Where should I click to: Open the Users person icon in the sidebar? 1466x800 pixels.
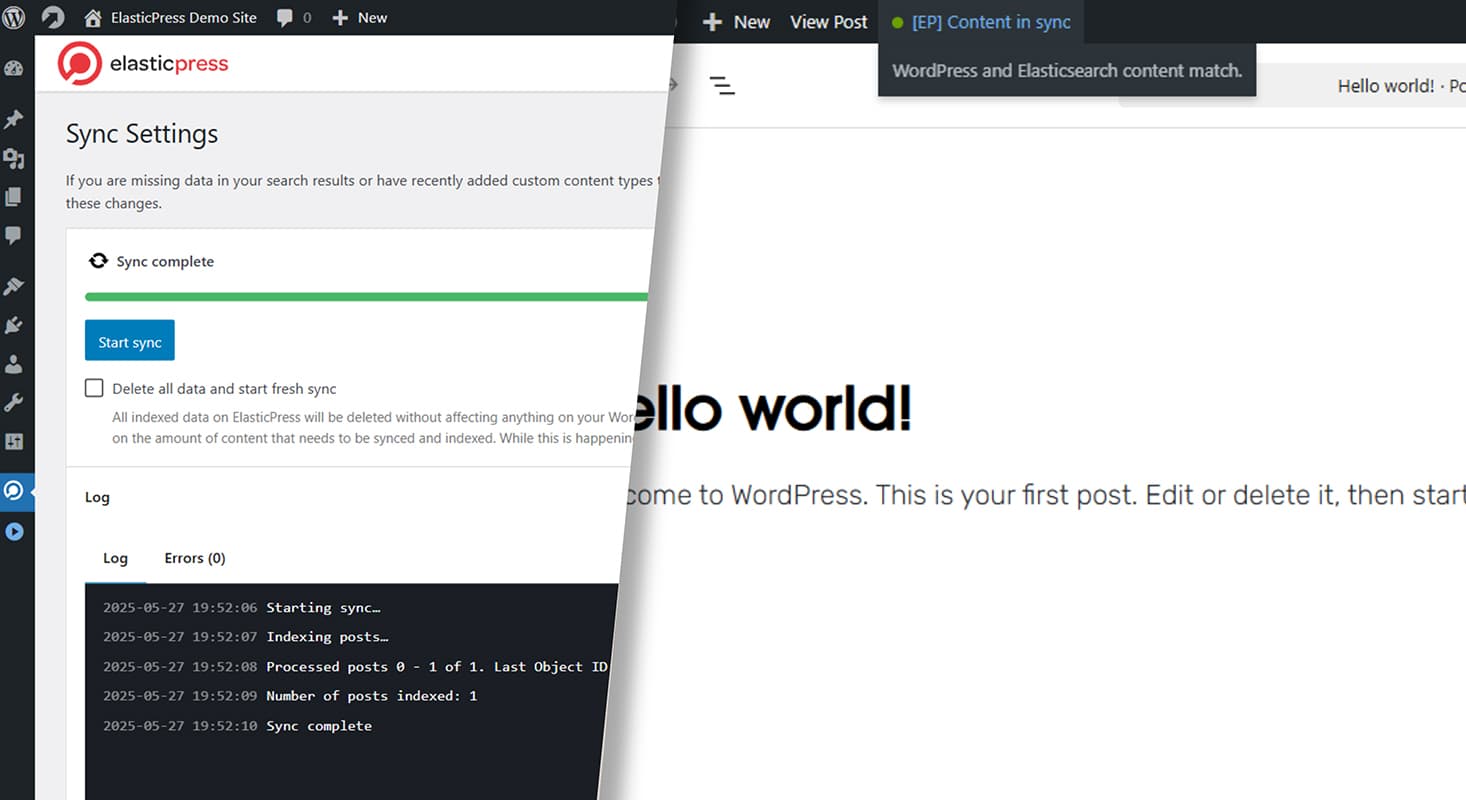coord(14,364)
